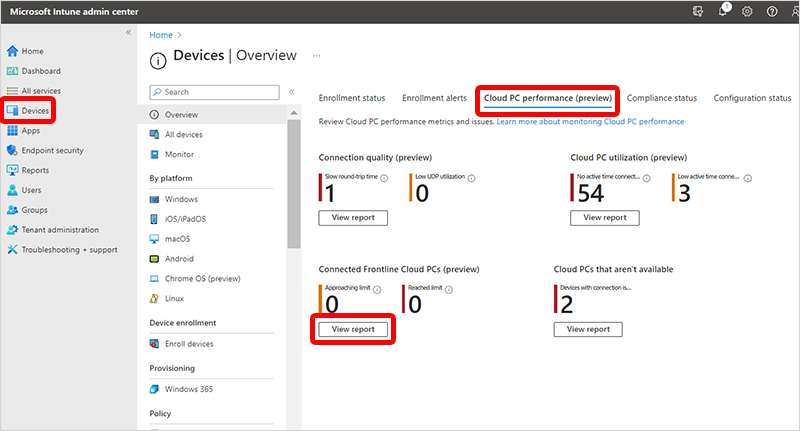Open the more options ellipsis beside Overview
This screenshot has width=800, height=431.
tap(316, 56)
